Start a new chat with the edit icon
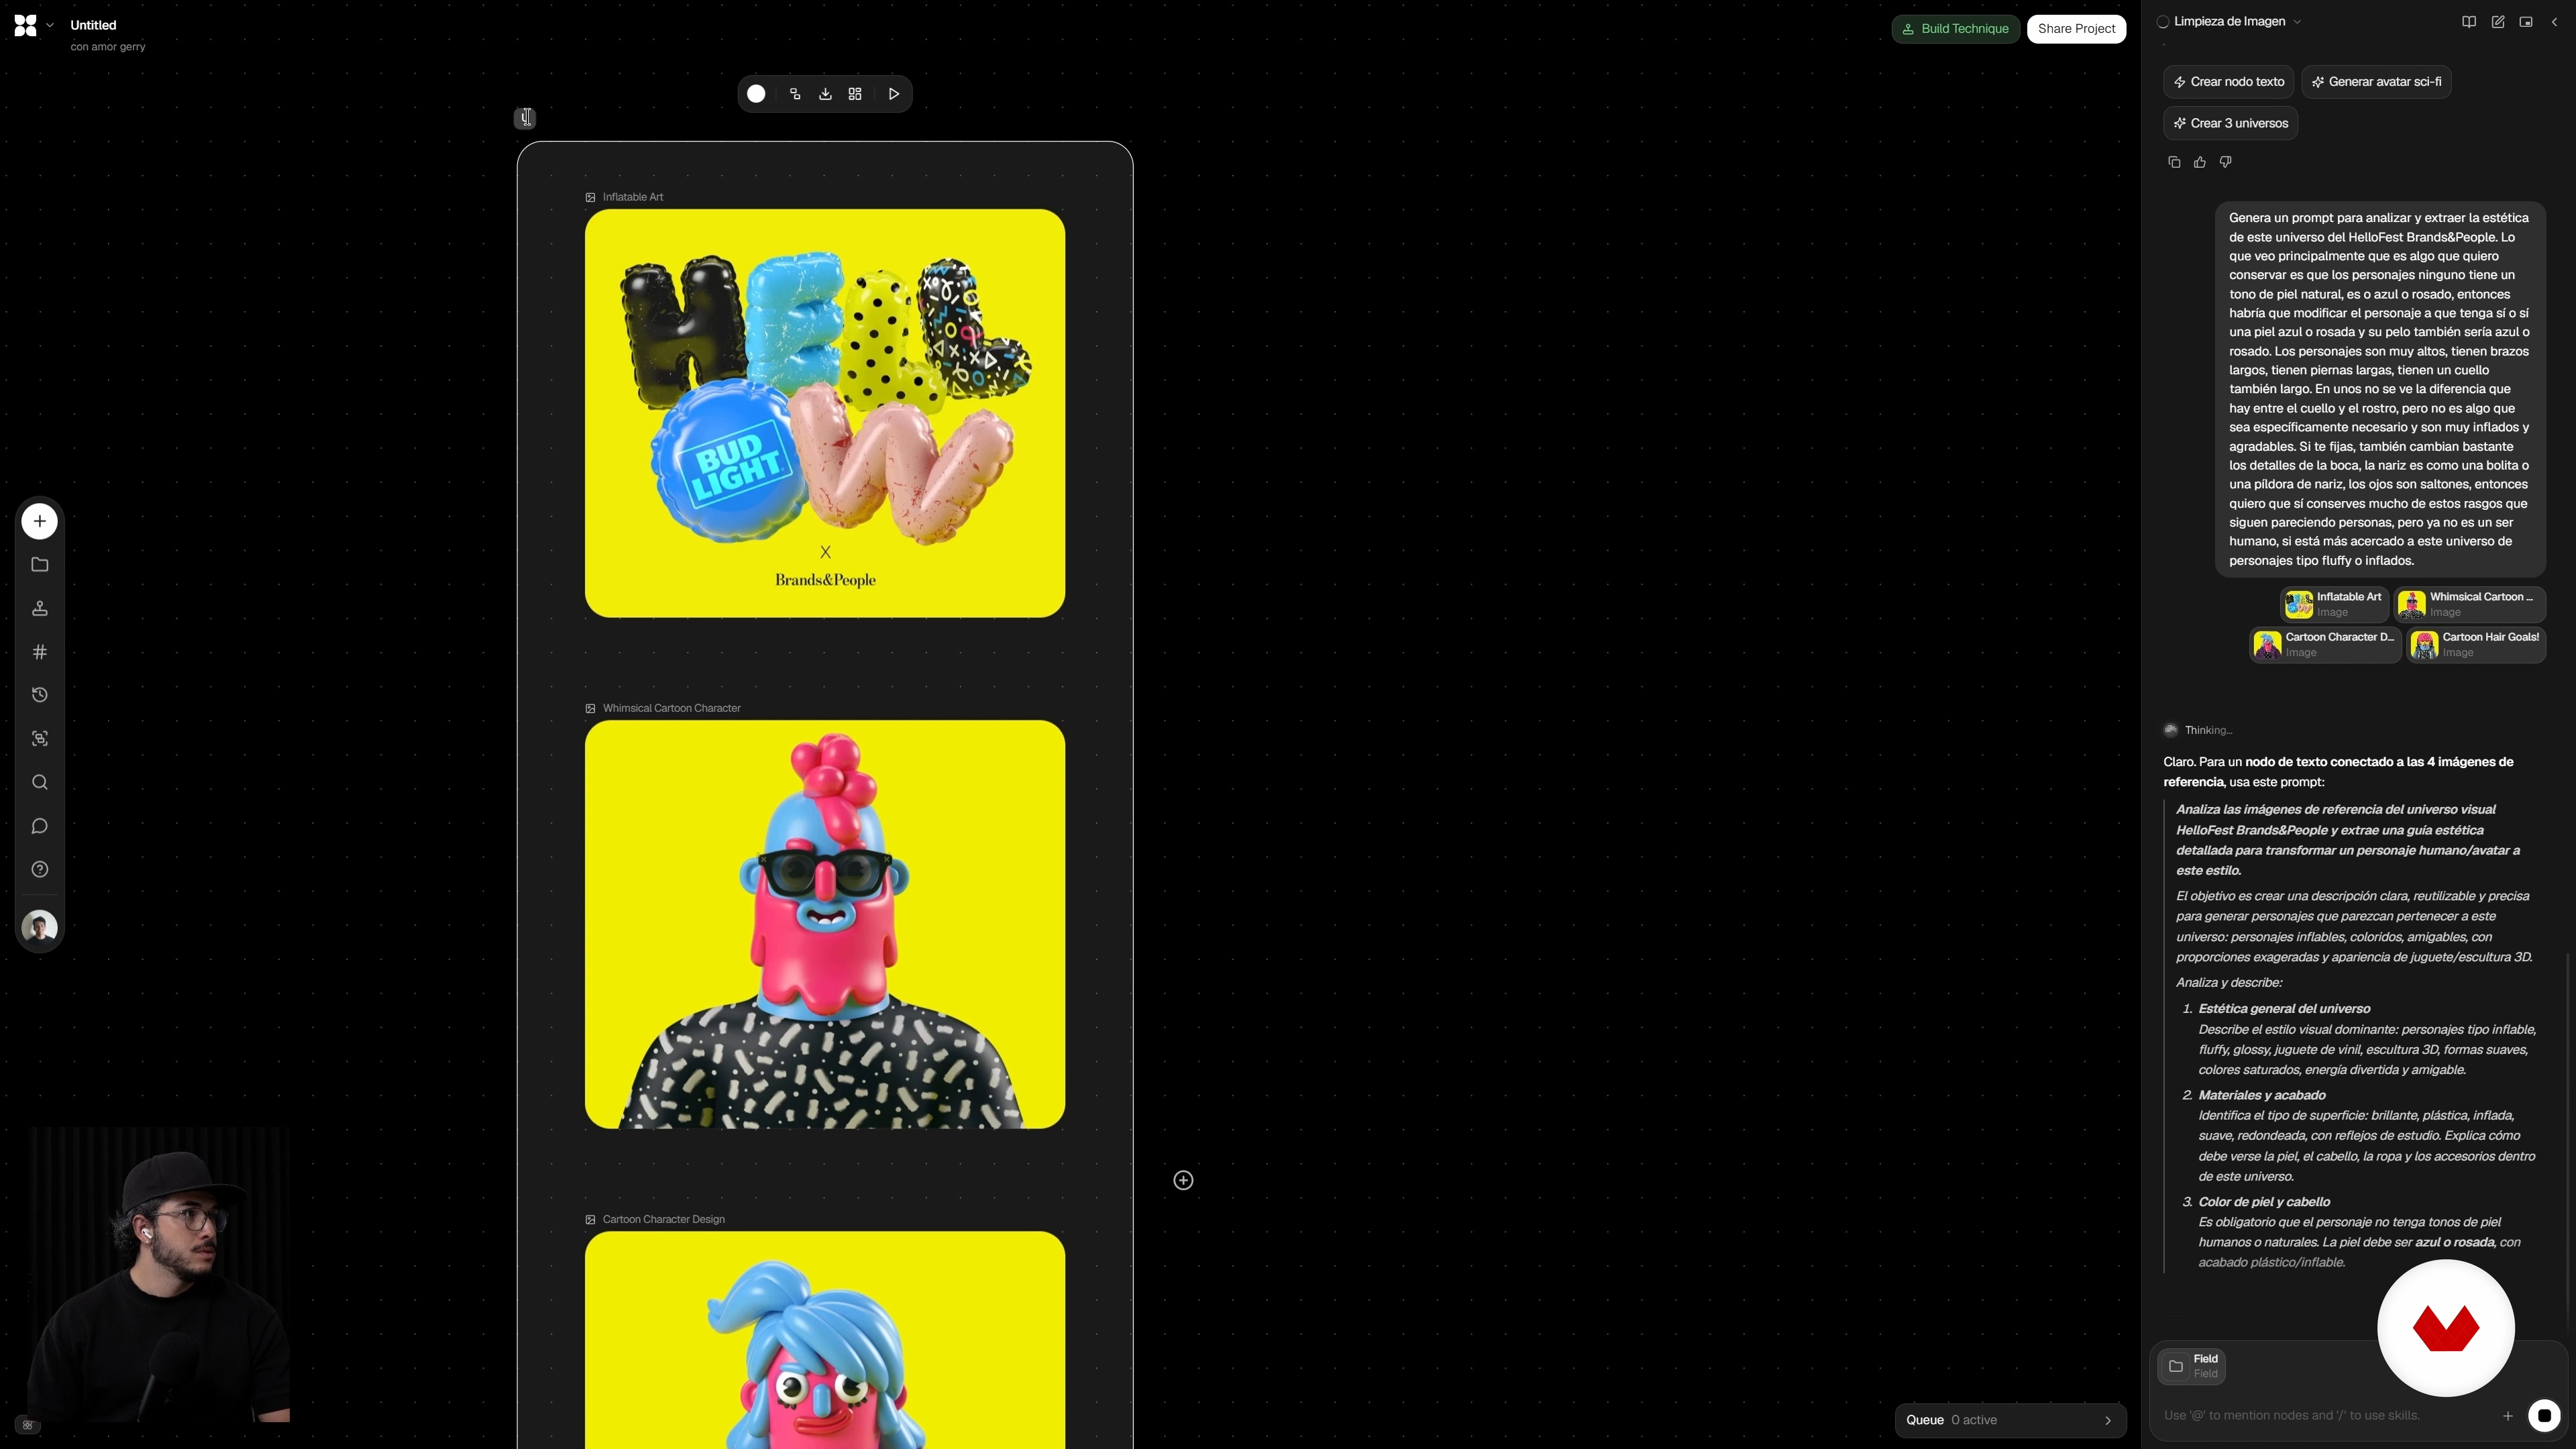Image resolution: width=2576 pixels, height=1449 pixels. (2498, 22)
